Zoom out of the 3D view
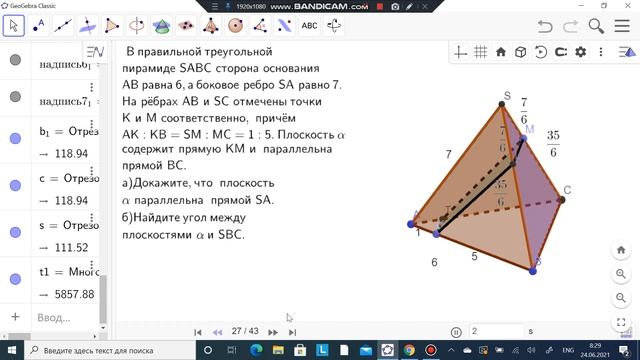This screenshot has height=360, width=640. pos(621,298)
